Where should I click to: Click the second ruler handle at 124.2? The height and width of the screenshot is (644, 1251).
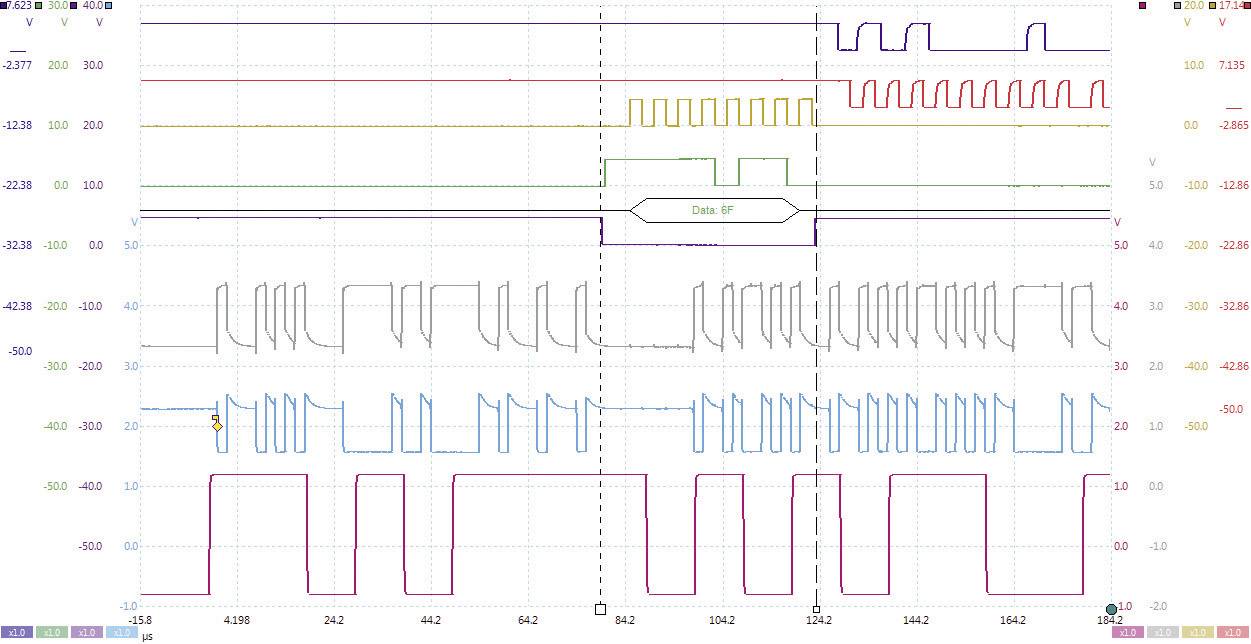pyautogui.click(x=816, y=609)
